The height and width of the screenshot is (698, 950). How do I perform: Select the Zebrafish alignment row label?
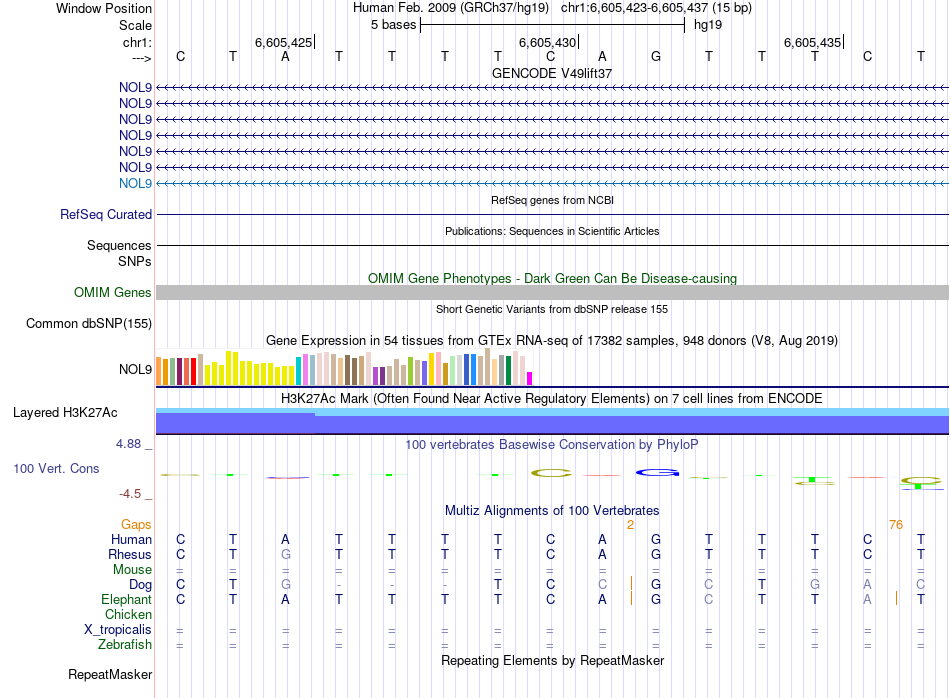coord(125,645)
